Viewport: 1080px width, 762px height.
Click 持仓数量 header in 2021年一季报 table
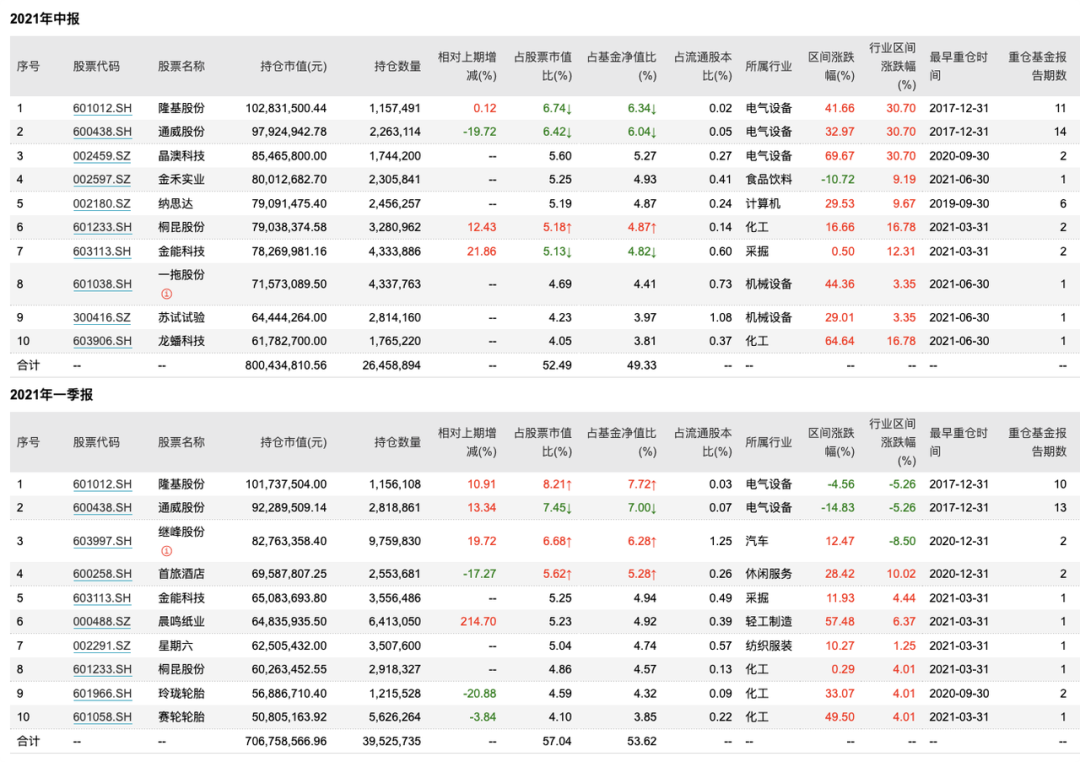397,442
